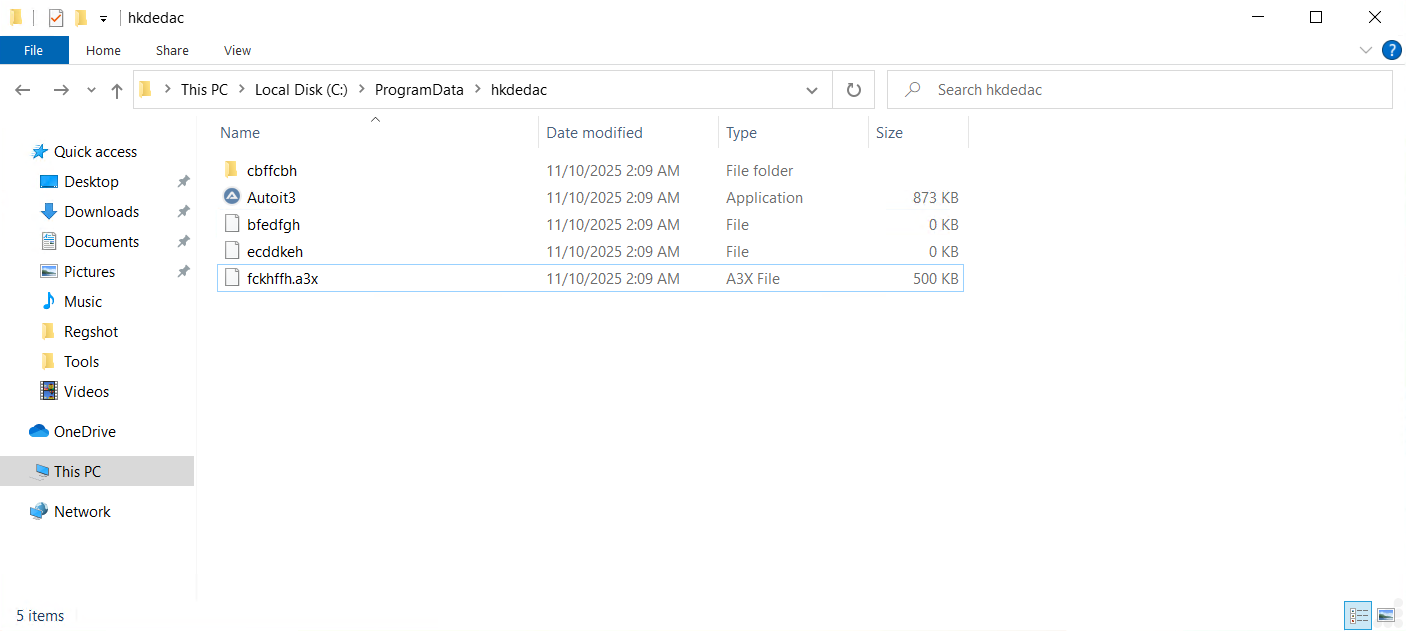Open recent locations dropdown arrow
The width and height of the screenshot is (1406, 631).
point(91,90)
